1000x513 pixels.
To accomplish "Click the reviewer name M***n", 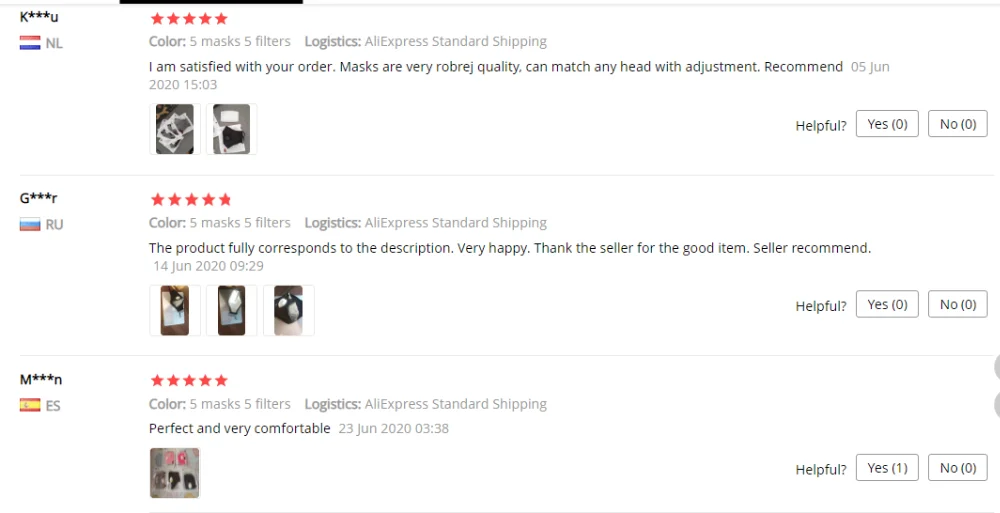I will click(41, 380).
